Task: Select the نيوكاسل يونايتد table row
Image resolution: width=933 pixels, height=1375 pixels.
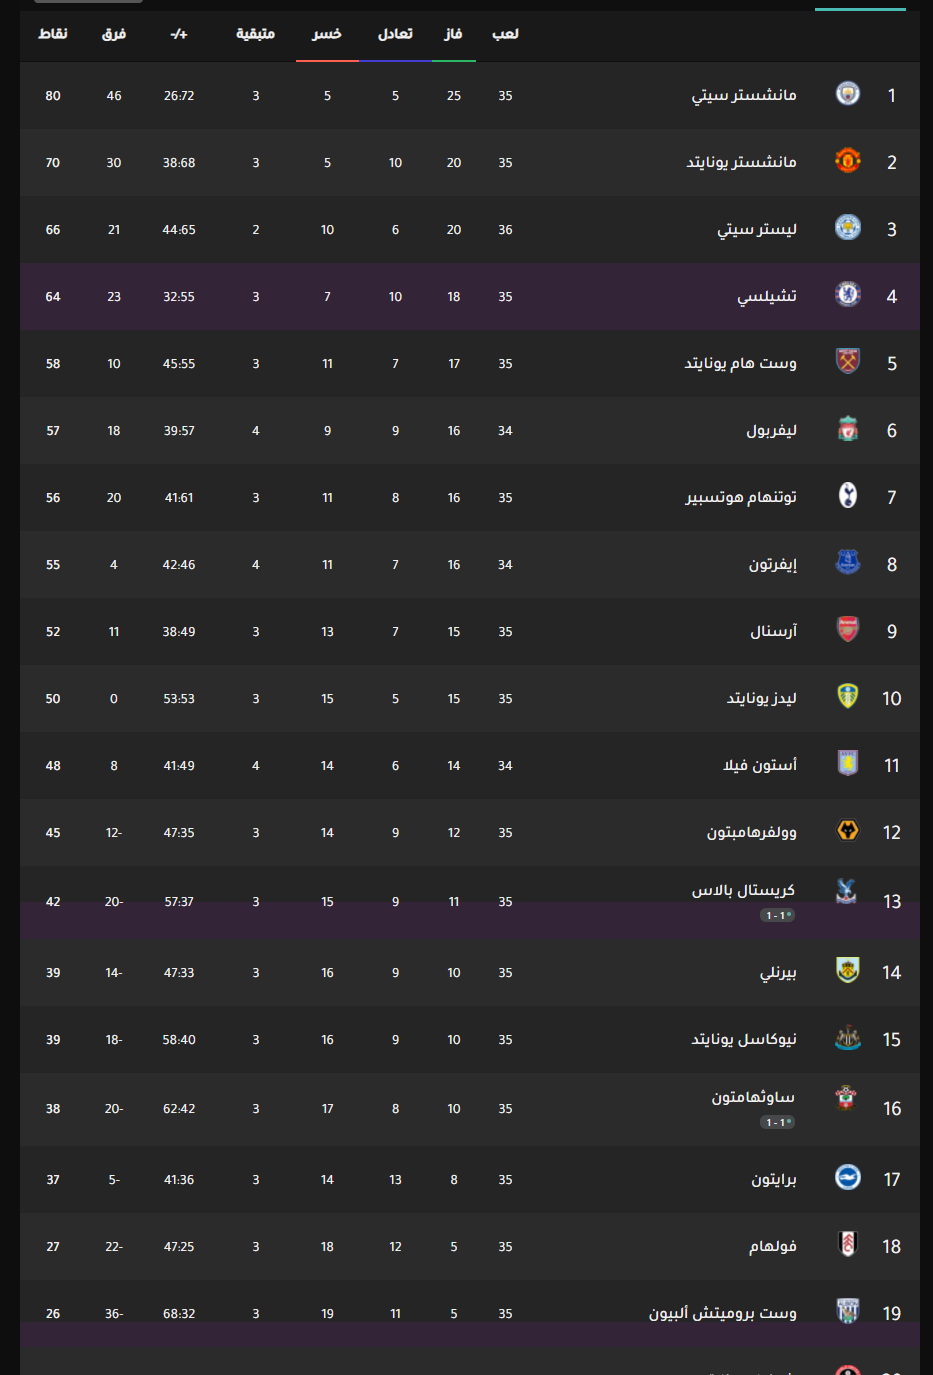Action: pyautogui.click(x=470, y=1039)
